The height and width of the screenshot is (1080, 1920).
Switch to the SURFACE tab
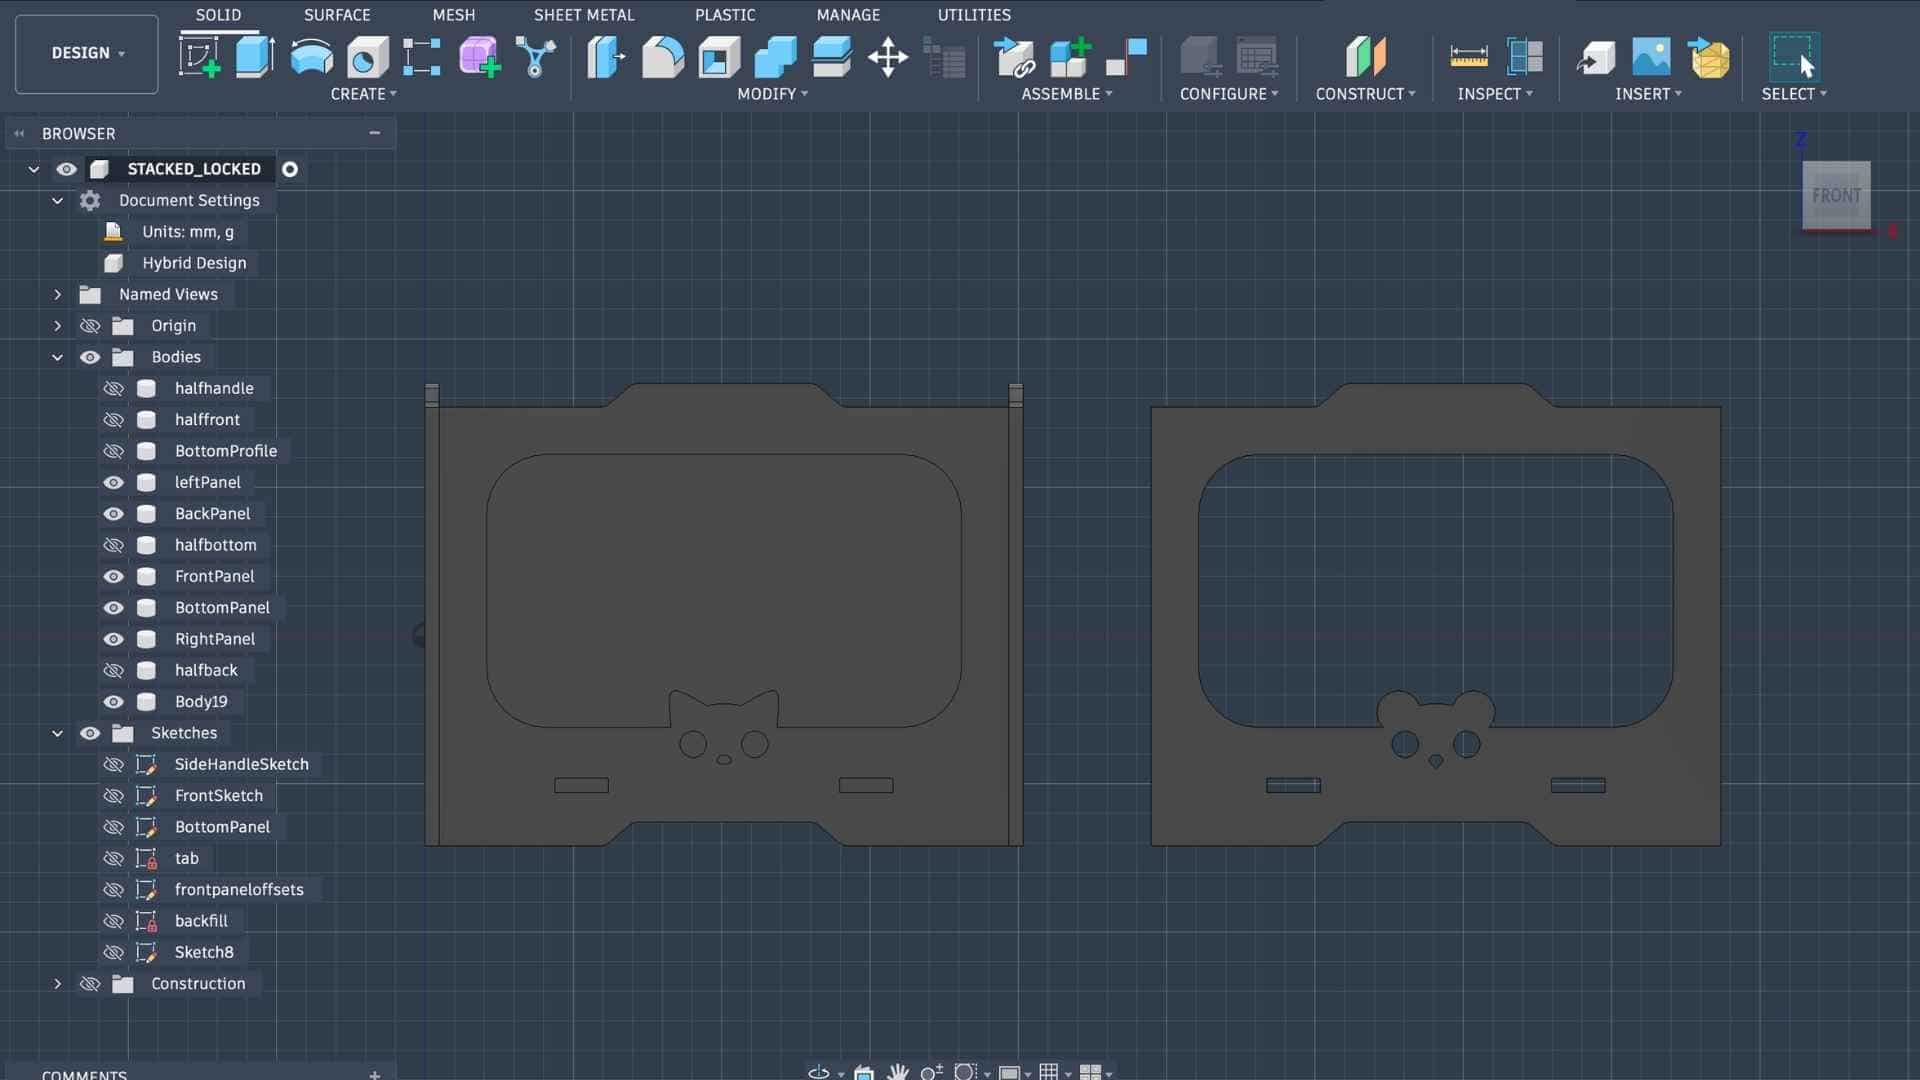coord(336,15)
